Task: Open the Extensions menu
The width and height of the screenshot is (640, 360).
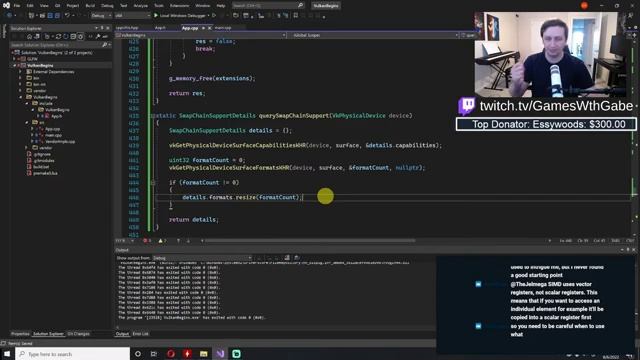Action: (179, 6)
